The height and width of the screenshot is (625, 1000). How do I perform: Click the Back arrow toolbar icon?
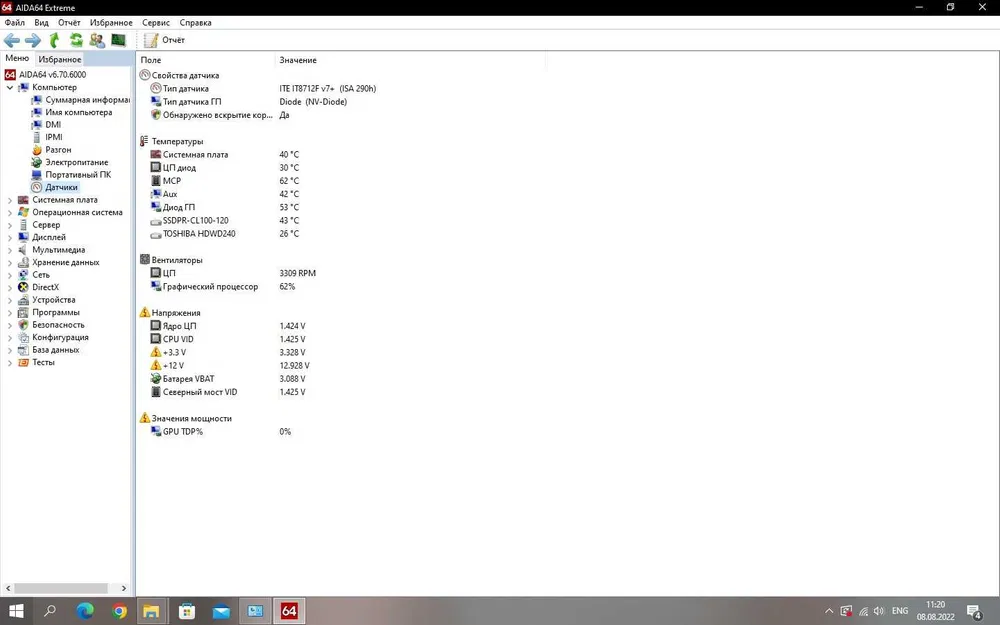(11, 40)
